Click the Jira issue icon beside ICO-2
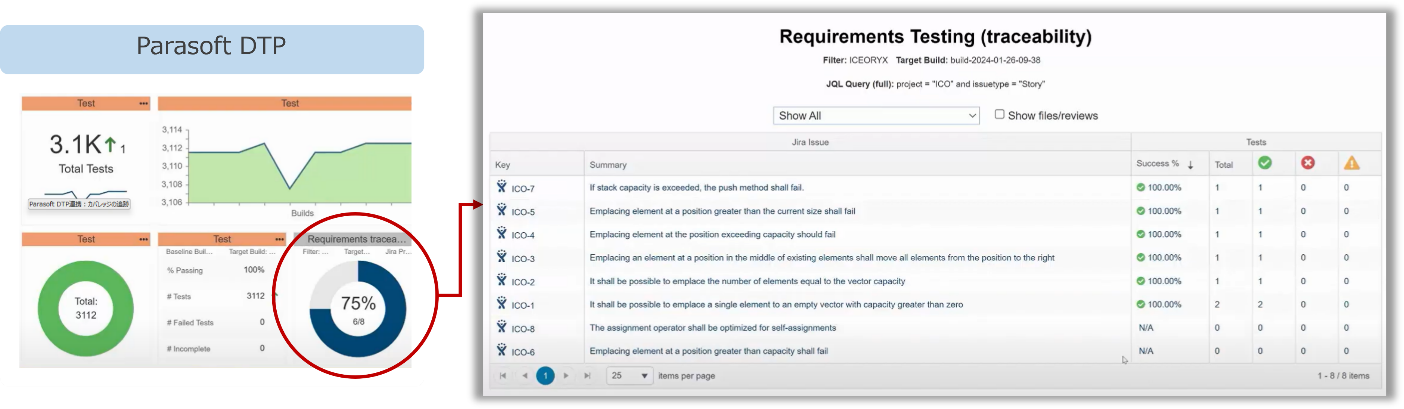The image size is (1404, 409). [502, 280]
